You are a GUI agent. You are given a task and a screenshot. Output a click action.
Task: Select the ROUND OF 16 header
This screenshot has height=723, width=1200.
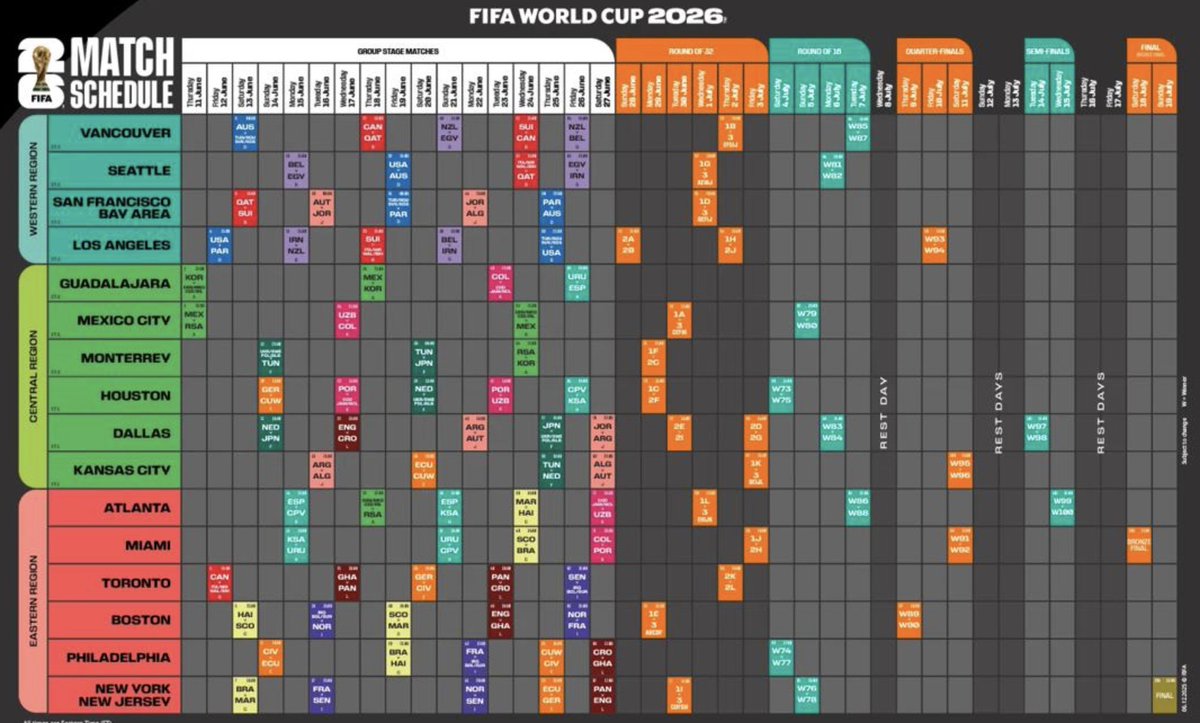[820, 50]
